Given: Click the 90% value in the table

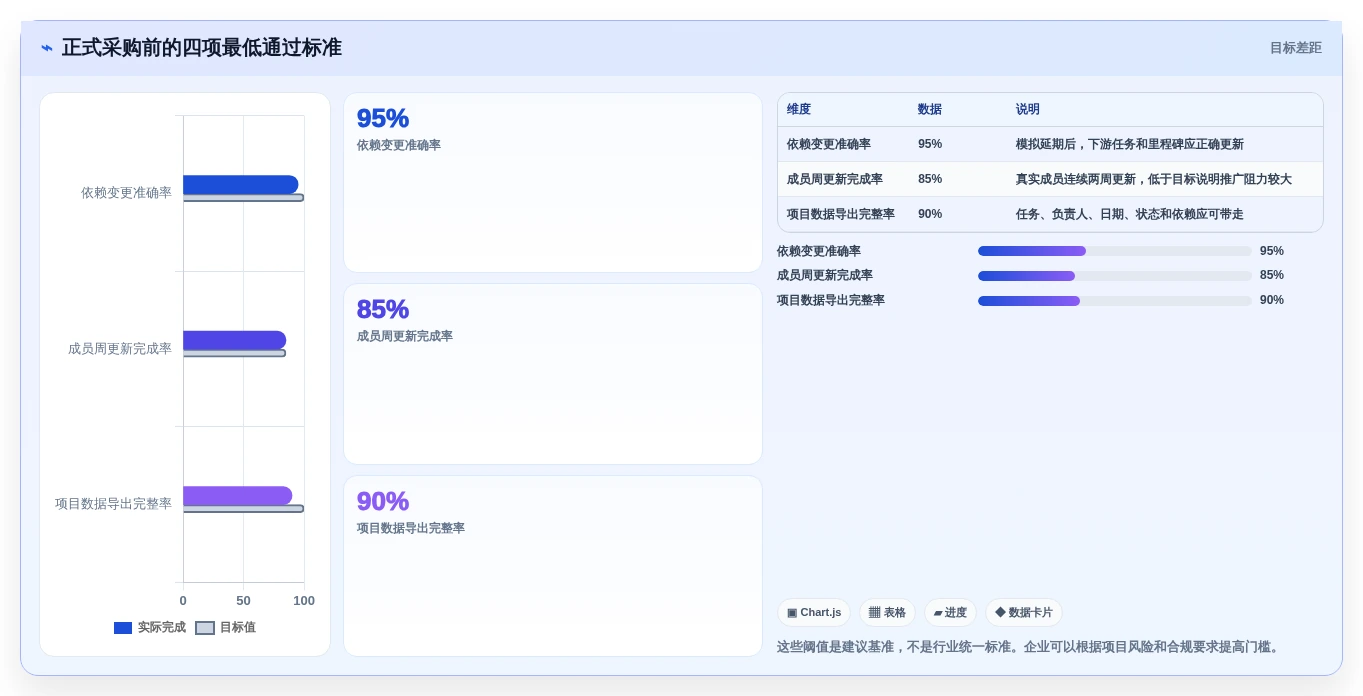Looking at the screenshot, I should (930, 214).
